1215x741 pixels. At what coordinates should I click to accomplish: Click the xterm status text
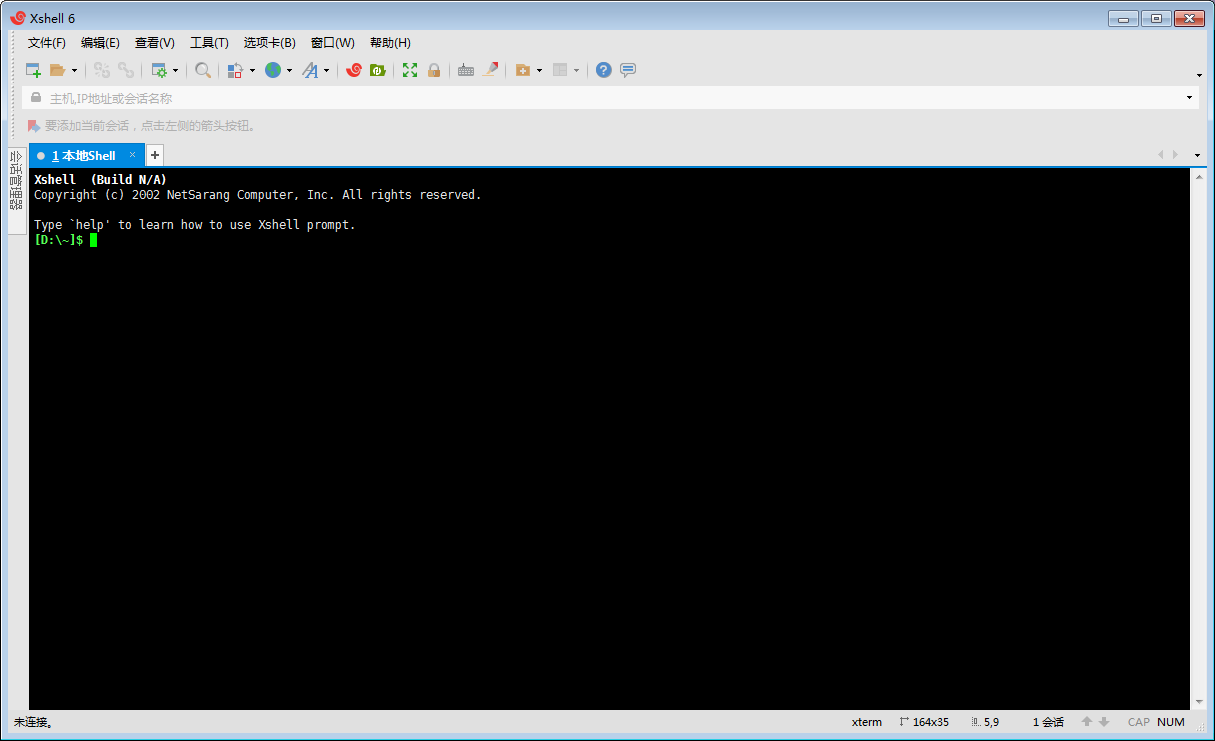point(867,722)
